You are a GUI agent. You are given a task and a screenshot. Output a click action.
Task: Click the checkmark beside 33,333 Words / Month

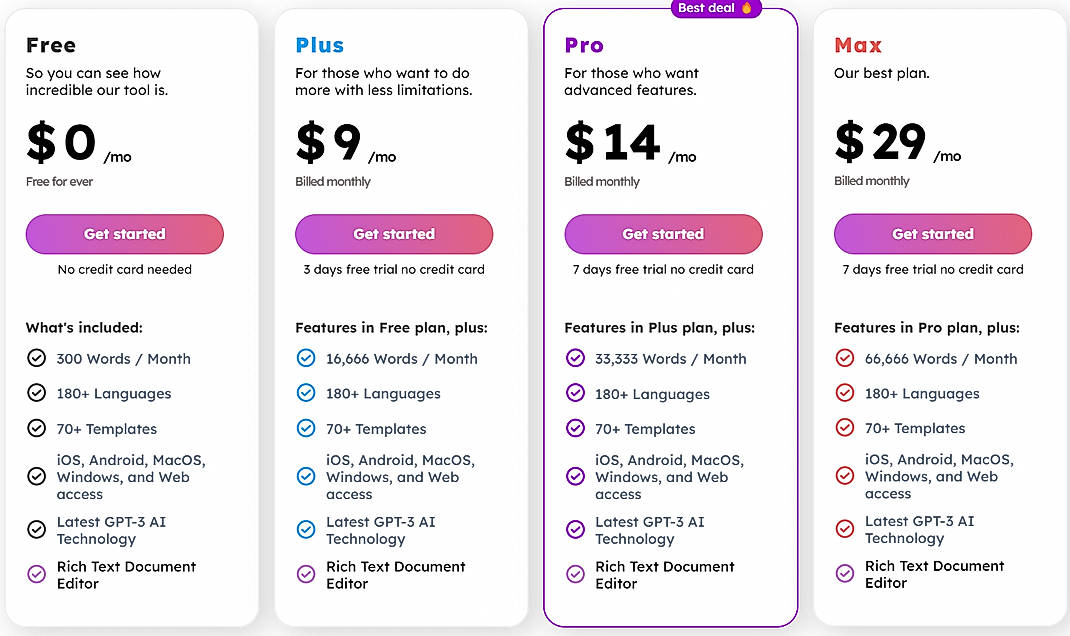click(x=575, y=358)
